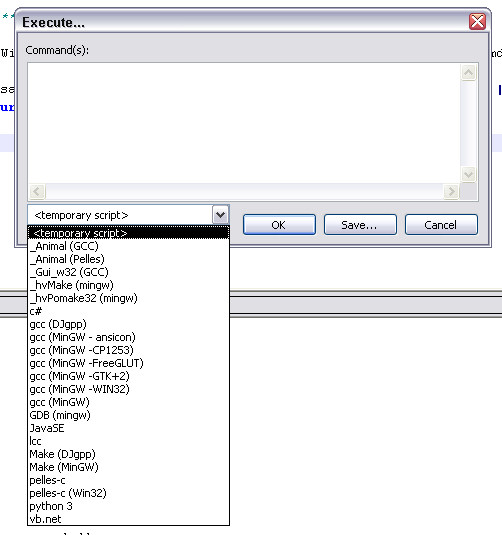Pick JavaSE in the script list
This screenshot has height=535, width=502.
click(x=128, y=428)
